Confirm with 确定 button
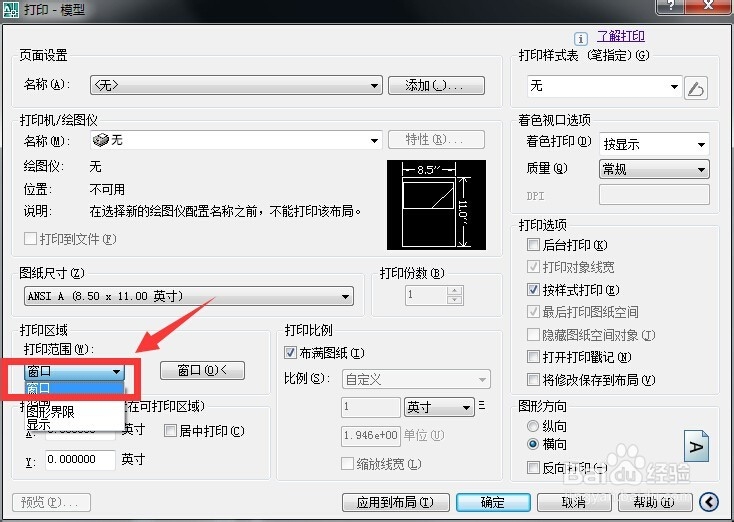Screen dimensions: 734x522 pos(493,503)
